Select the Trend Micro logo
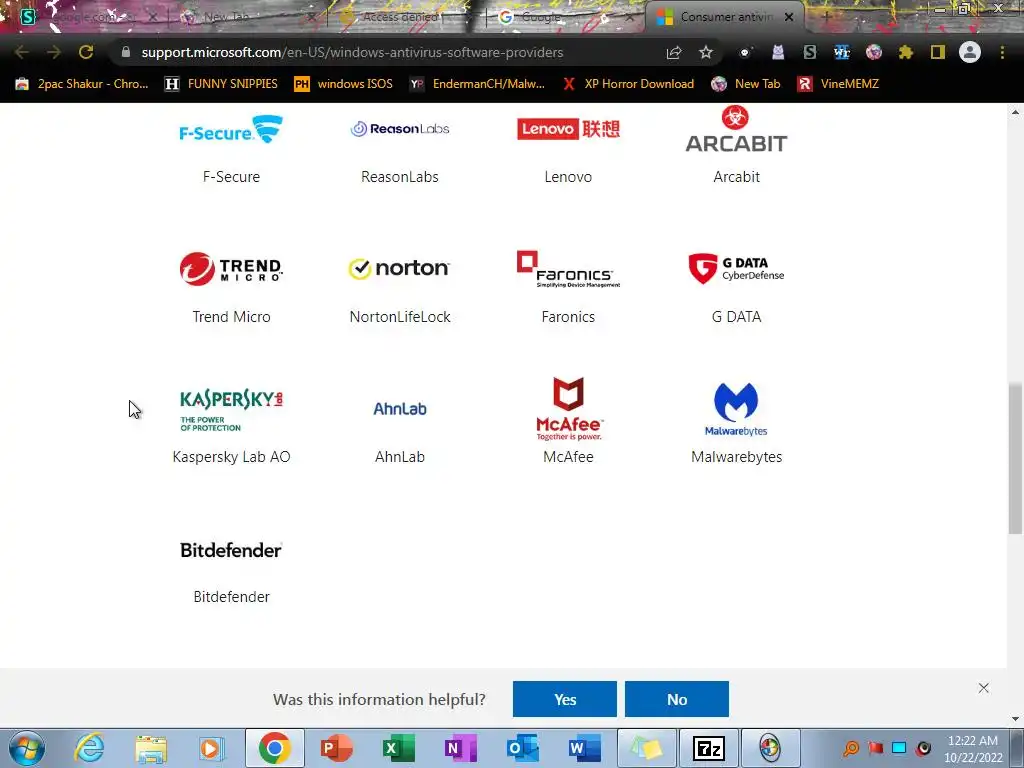The height and width of the screenshot is (768, 1024). (x=231, y=269)
